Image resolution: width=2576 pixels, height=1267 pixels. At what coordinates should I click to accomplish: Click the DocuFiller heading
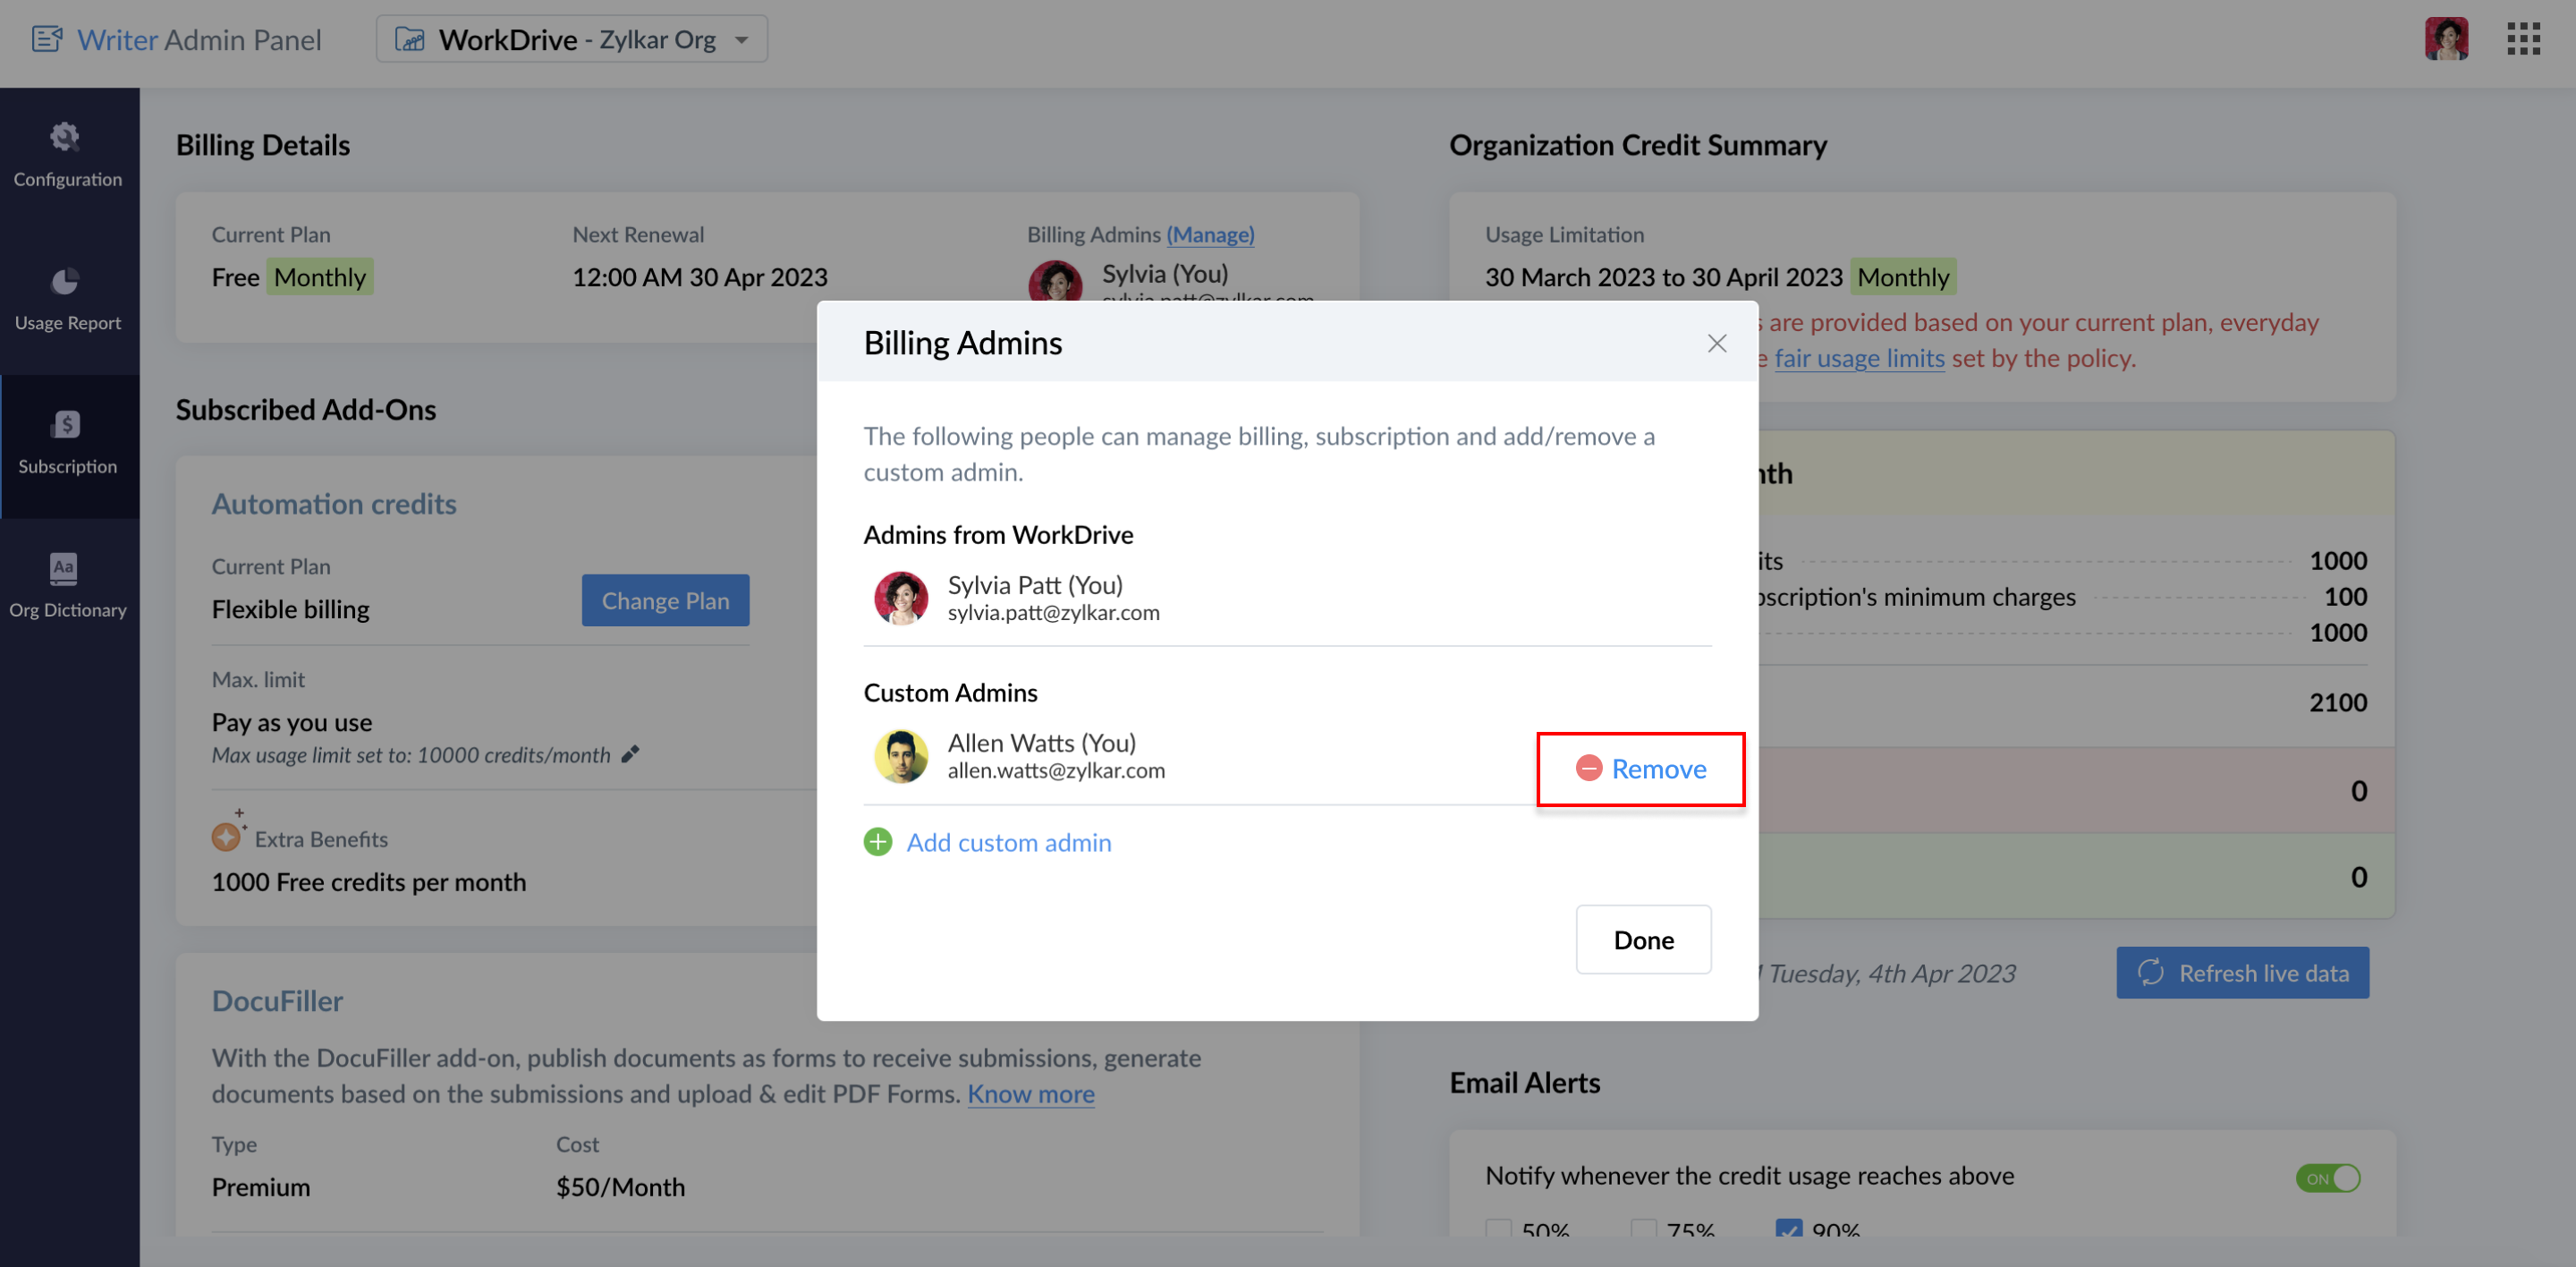(277, 1001)
